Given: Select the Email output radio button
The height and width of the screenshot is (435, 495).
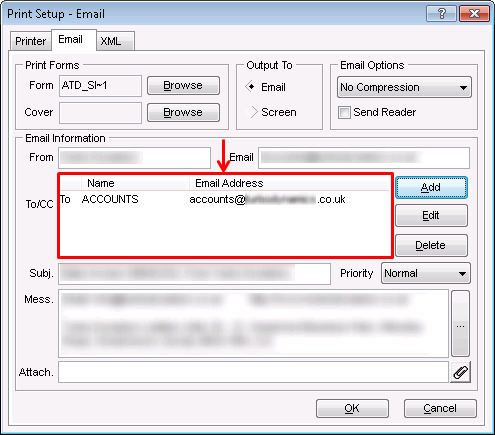Looking at the screenshot, I should click(251, 87).
